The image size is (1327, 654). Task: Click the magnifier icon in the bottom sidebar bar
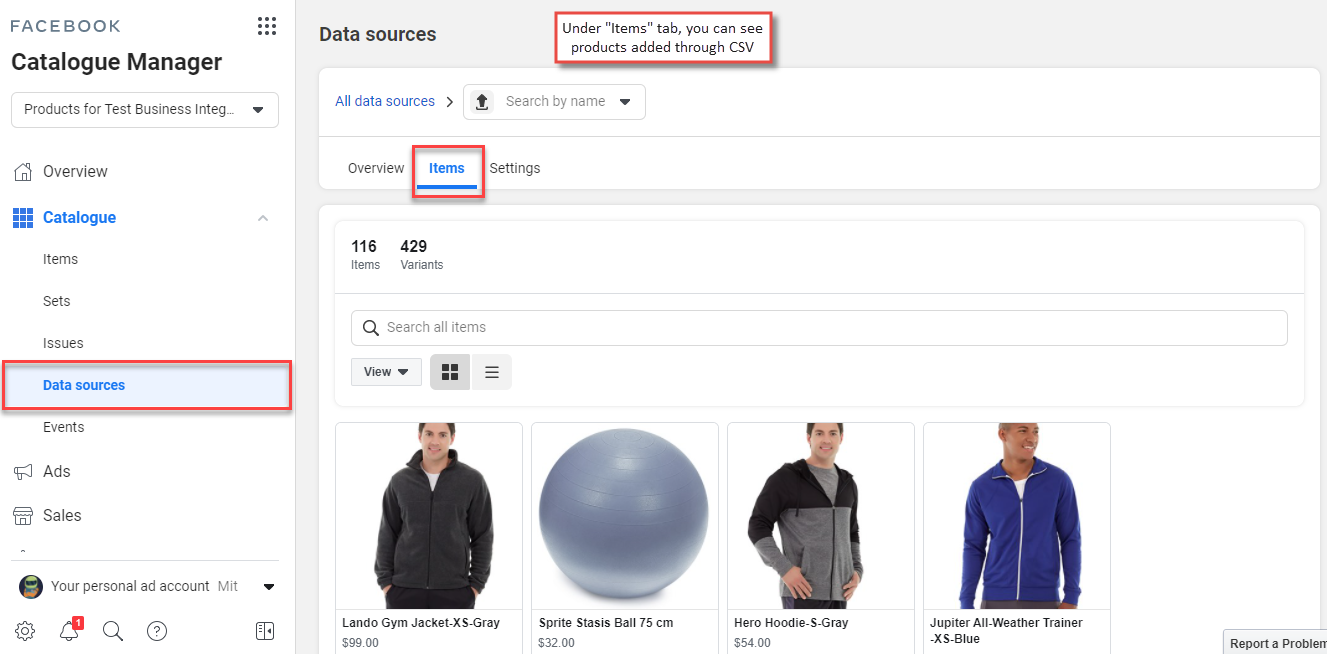(113, 630)
